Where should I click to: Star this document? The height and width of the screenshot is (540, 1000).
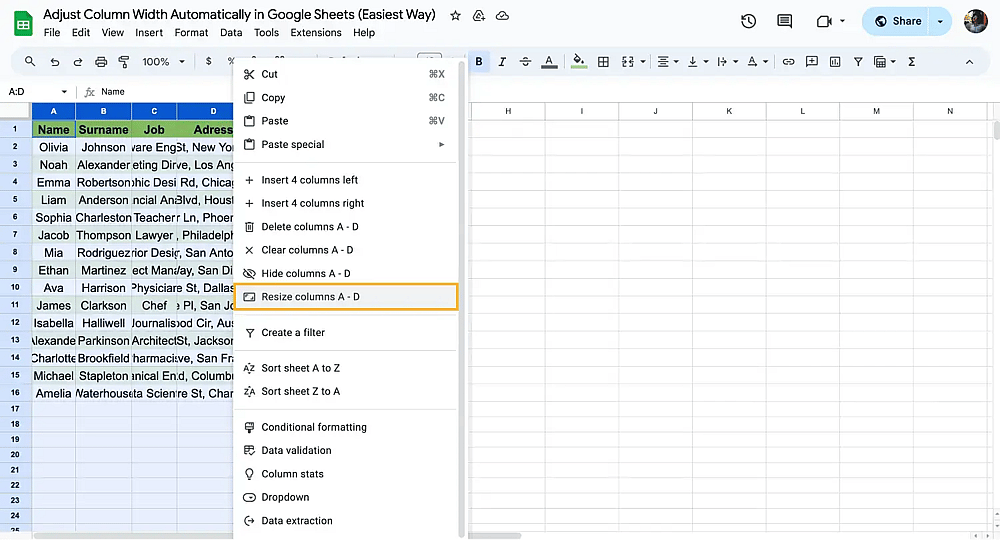pyautogui.click(x=455, y=15)
